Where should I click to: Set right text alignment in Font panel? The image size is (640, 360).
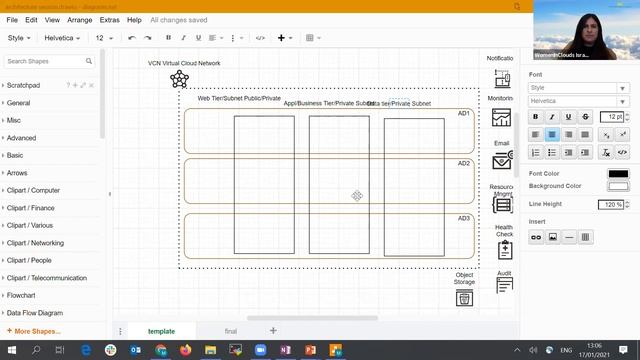(568, 134)
